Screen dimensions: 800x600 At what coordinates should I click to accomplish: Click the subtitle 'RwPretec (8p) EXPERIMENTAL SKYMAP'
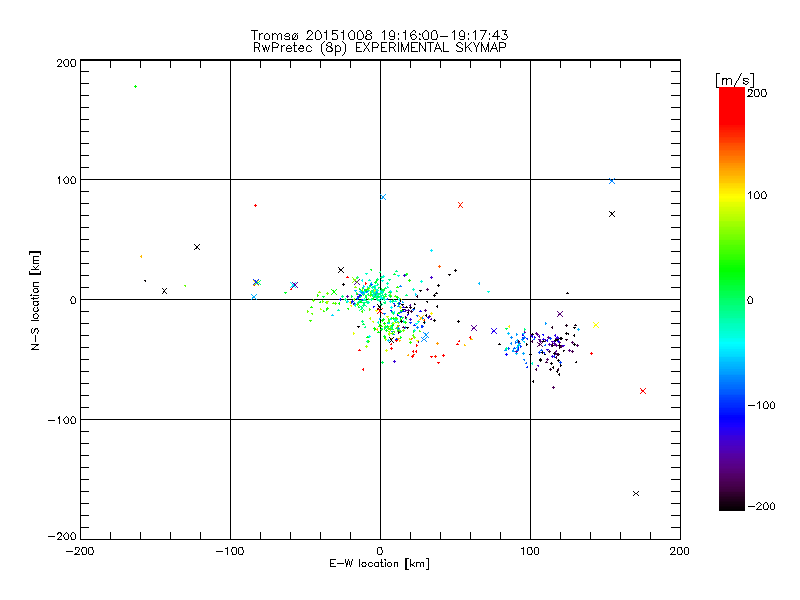coord(379,47)
